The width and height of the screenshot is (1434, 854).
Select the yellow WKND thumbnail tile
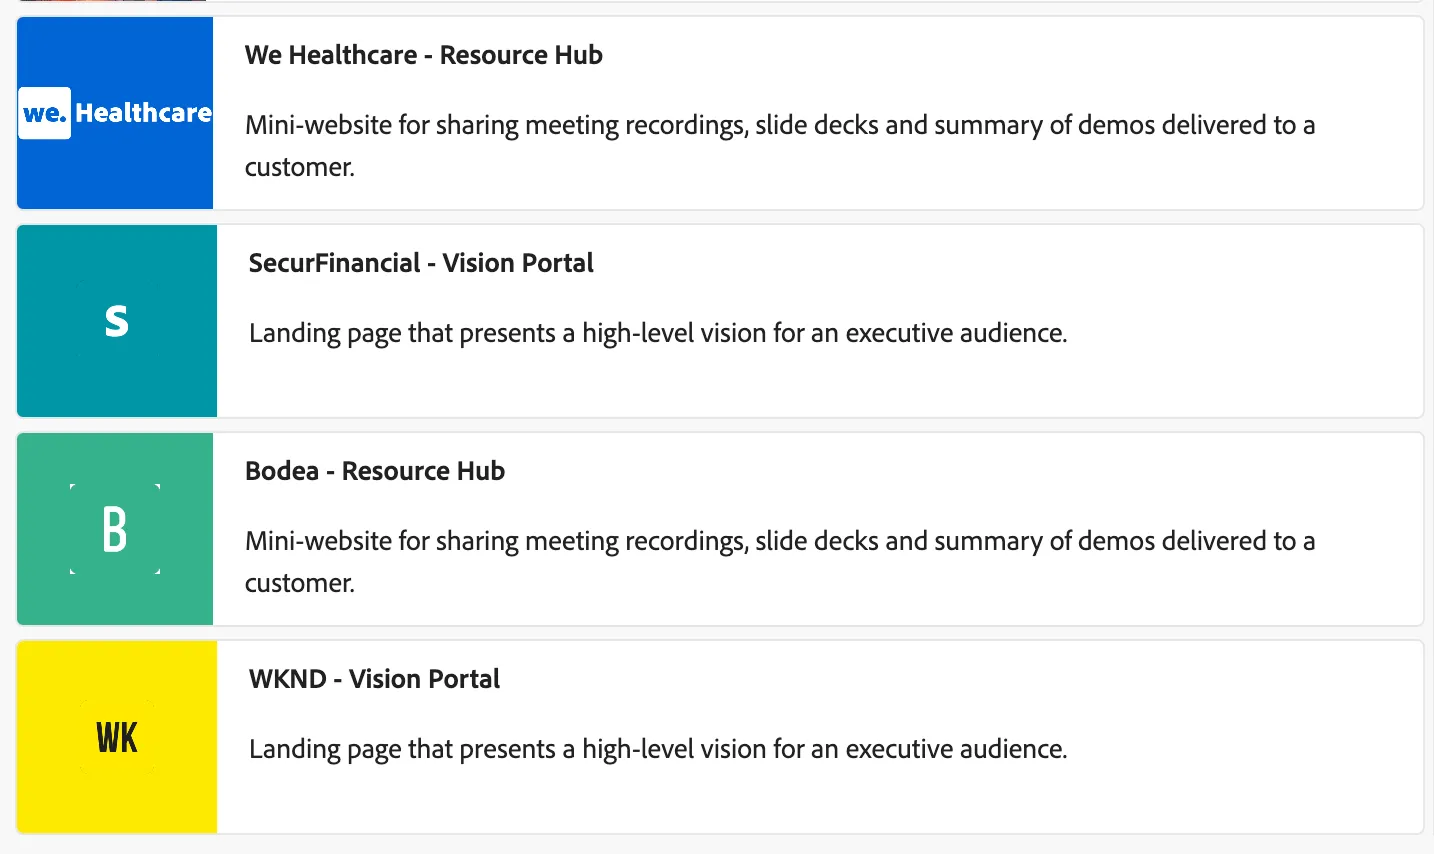[x=117, y=737]
